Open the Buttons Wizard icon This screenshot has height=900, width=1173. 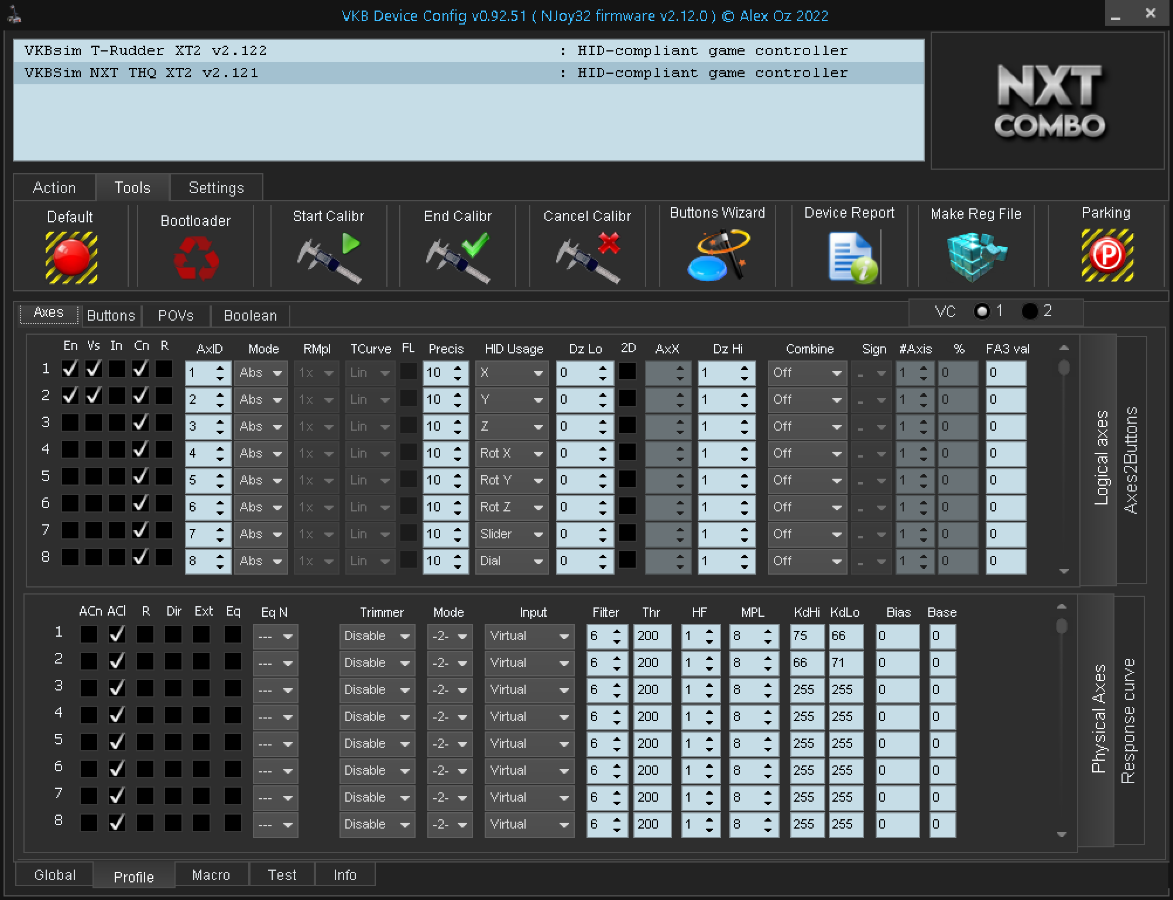click(x=718, y=255)
